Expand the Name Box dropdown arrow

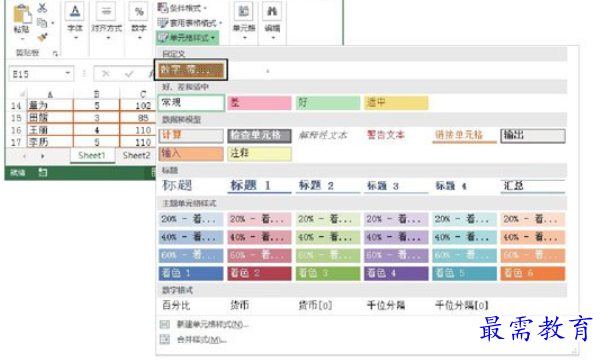click(x=67, y=73)
